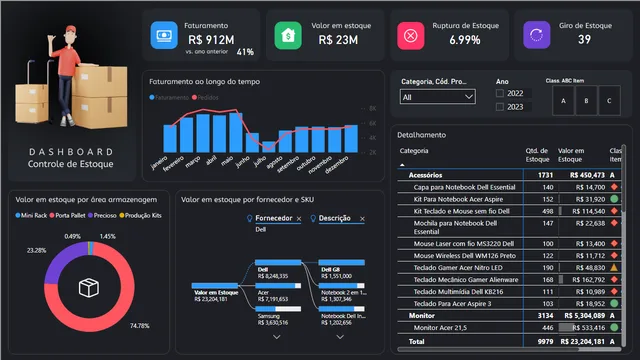Click the red Porta Pallet donut segment
This screenshot has width=640, height=360.
[124, 304]
